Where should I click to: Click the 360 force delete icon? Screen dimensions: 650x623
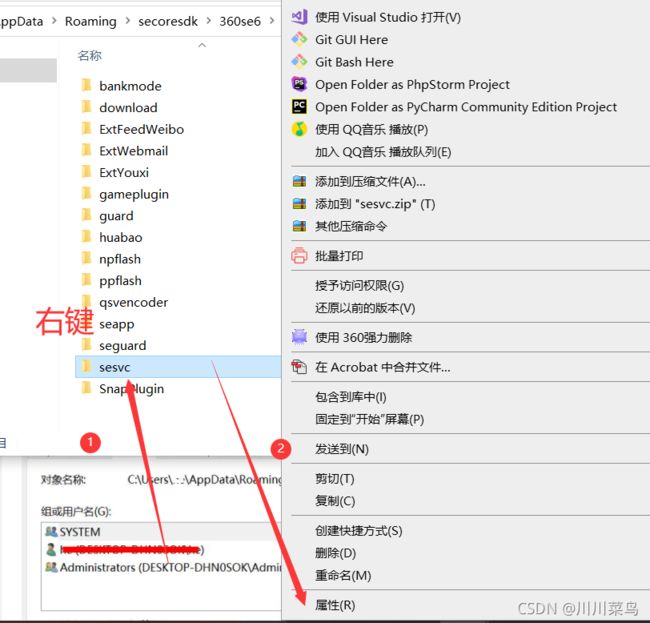coord(299,337)
